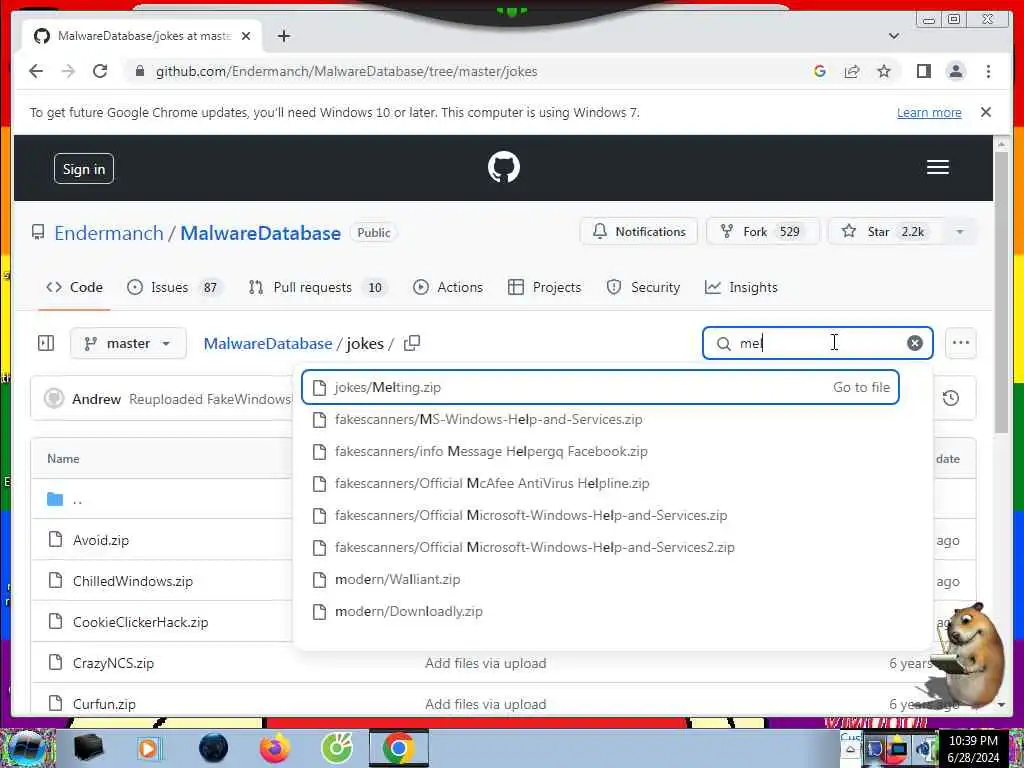Switch to the Pull requests tab

(x=316, y=287)
